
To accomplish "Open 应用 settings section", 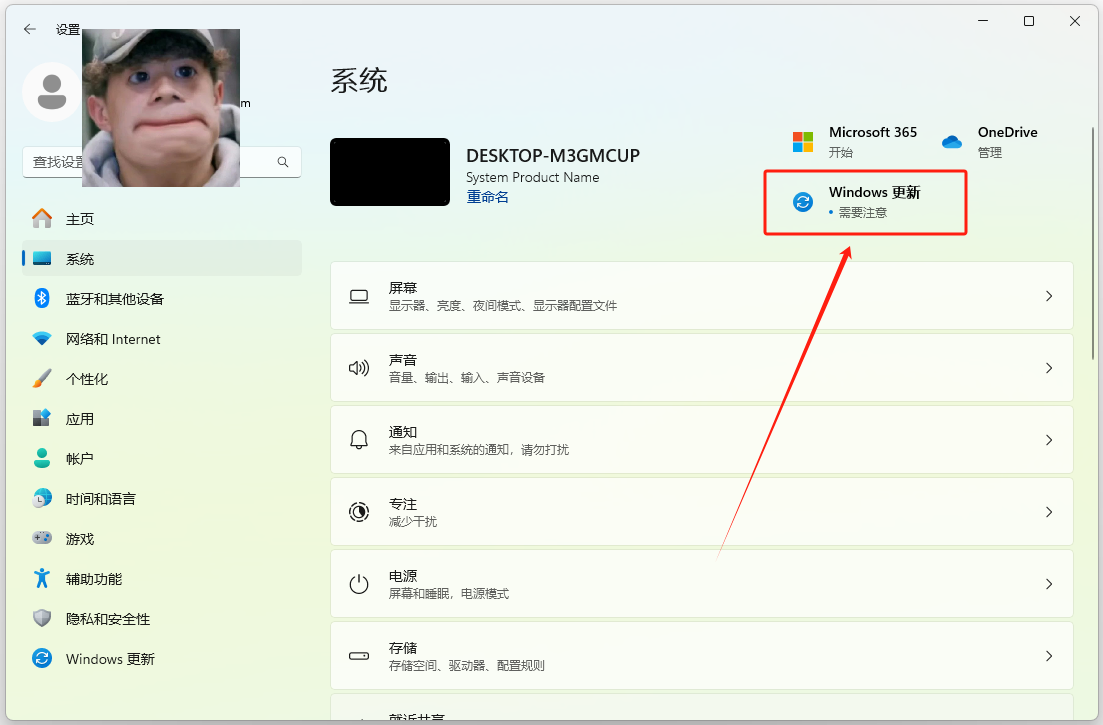I will [162, 419].
